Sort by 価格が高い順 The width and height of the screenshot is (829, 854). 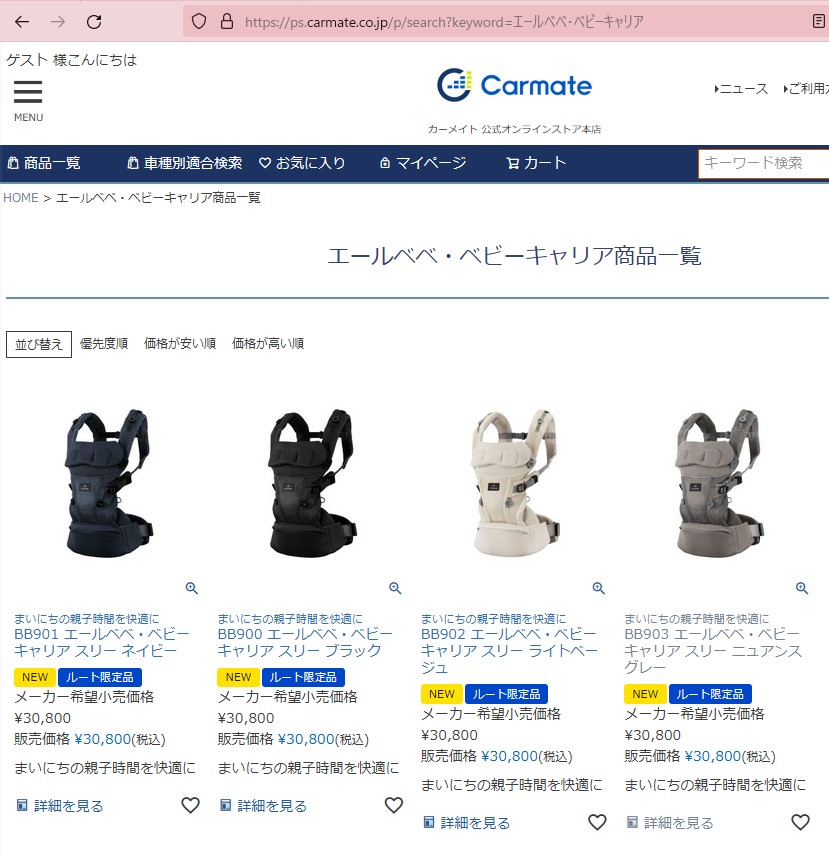tap(268, 344)
